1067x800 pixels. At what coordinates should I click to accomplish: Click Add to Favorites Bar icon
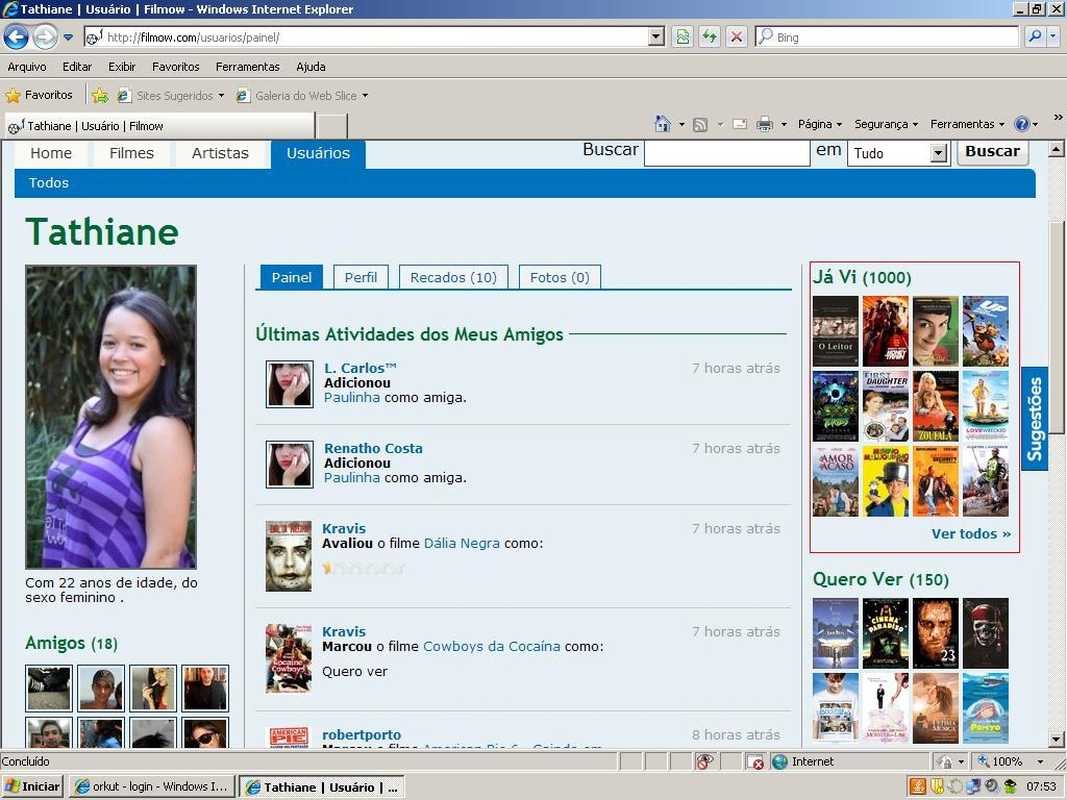[x=100, y=95]
